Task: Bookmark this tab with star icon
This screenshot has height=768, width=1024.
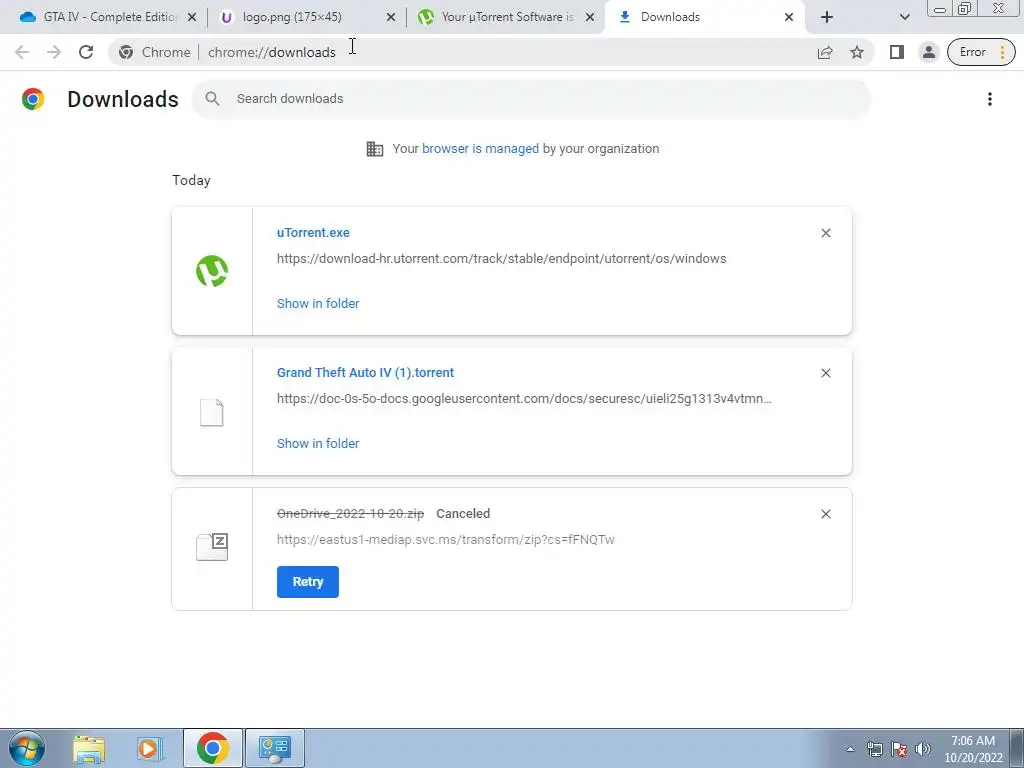Action: point(857,52)
